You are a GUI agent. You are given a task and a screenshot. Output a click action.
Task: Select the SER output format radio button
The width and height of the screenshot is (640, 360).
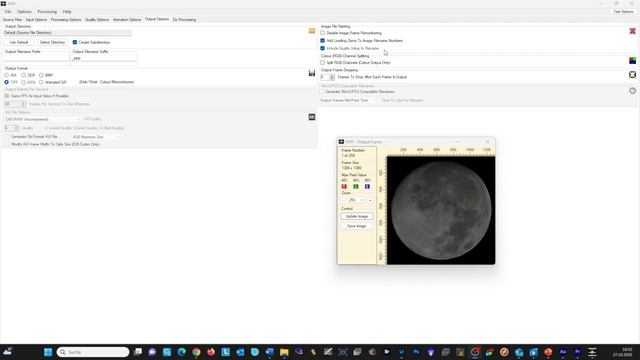click(x=24, y=75)
